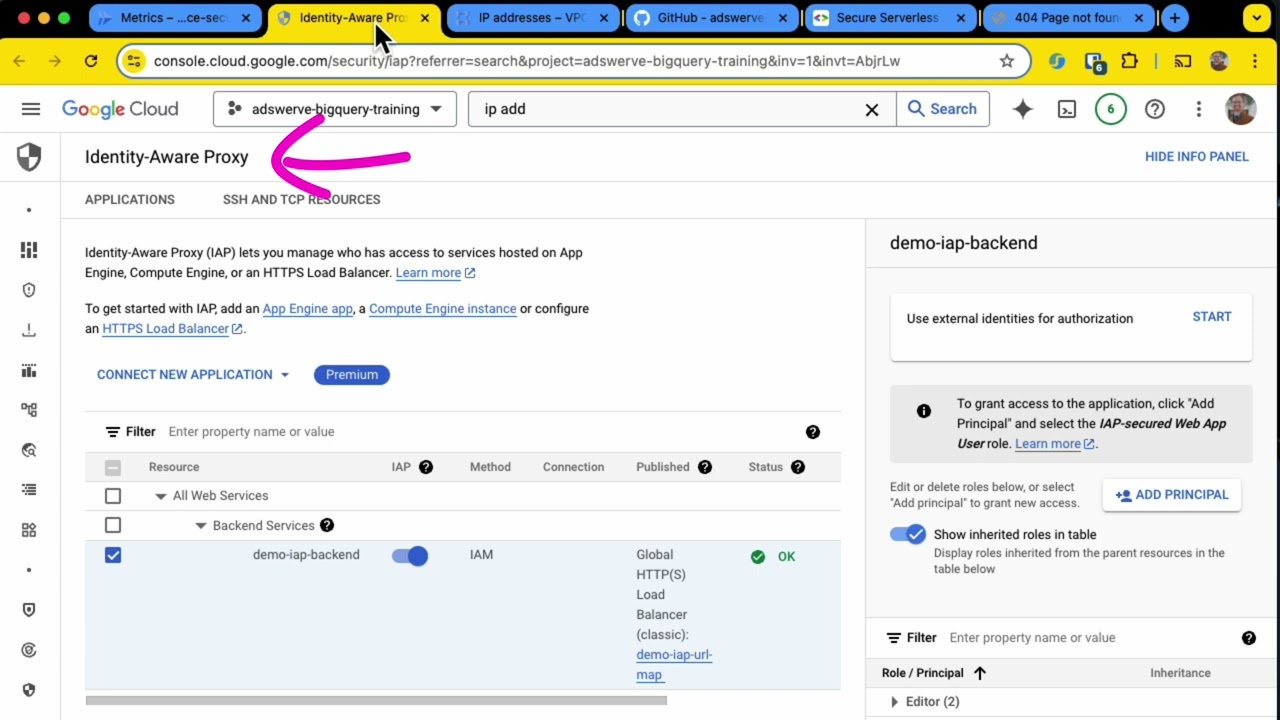Image resolution: width=1280 pixels, height=720 pixels.
Task: Open the App Engine app link
Action: click(x=307, y=309)
